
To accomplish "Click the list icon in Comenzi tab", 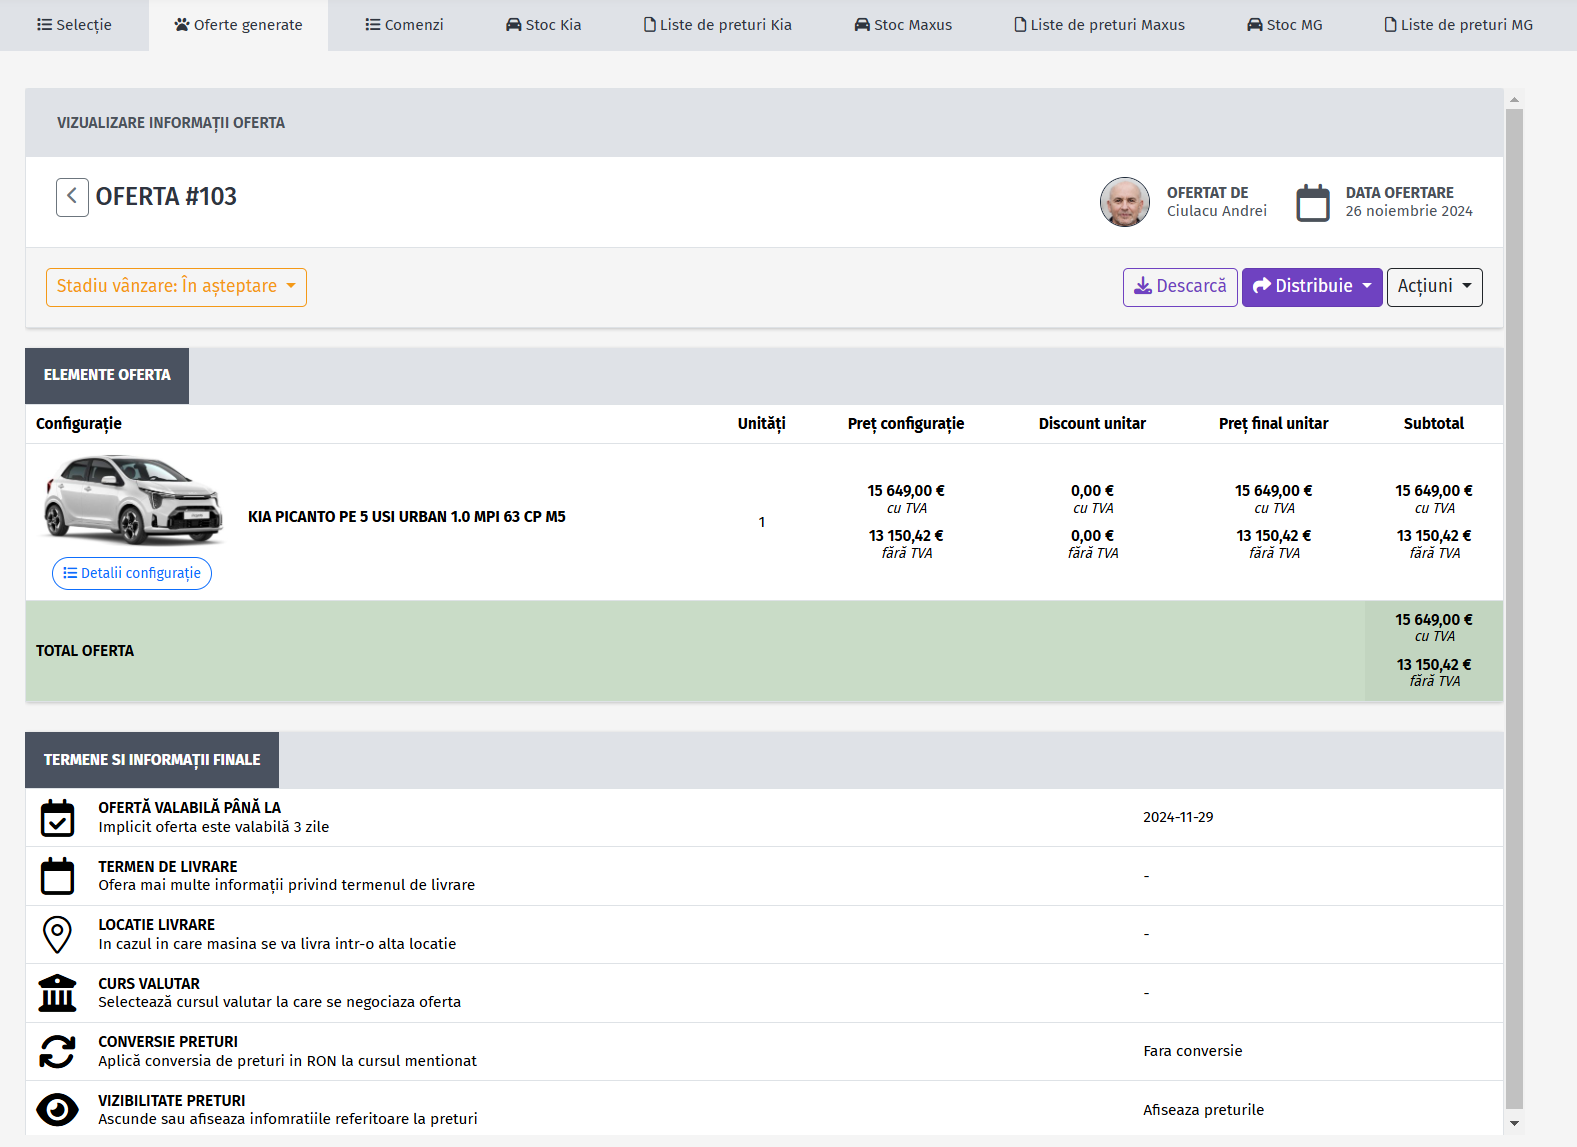I will point(372,25).
